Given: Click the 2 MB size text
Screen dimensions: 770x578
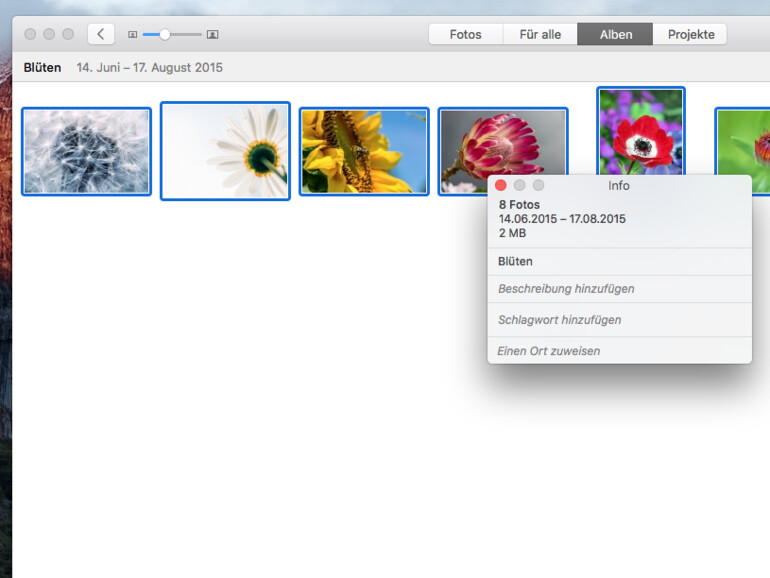Looking at the screenshot, I should (512, 233).
